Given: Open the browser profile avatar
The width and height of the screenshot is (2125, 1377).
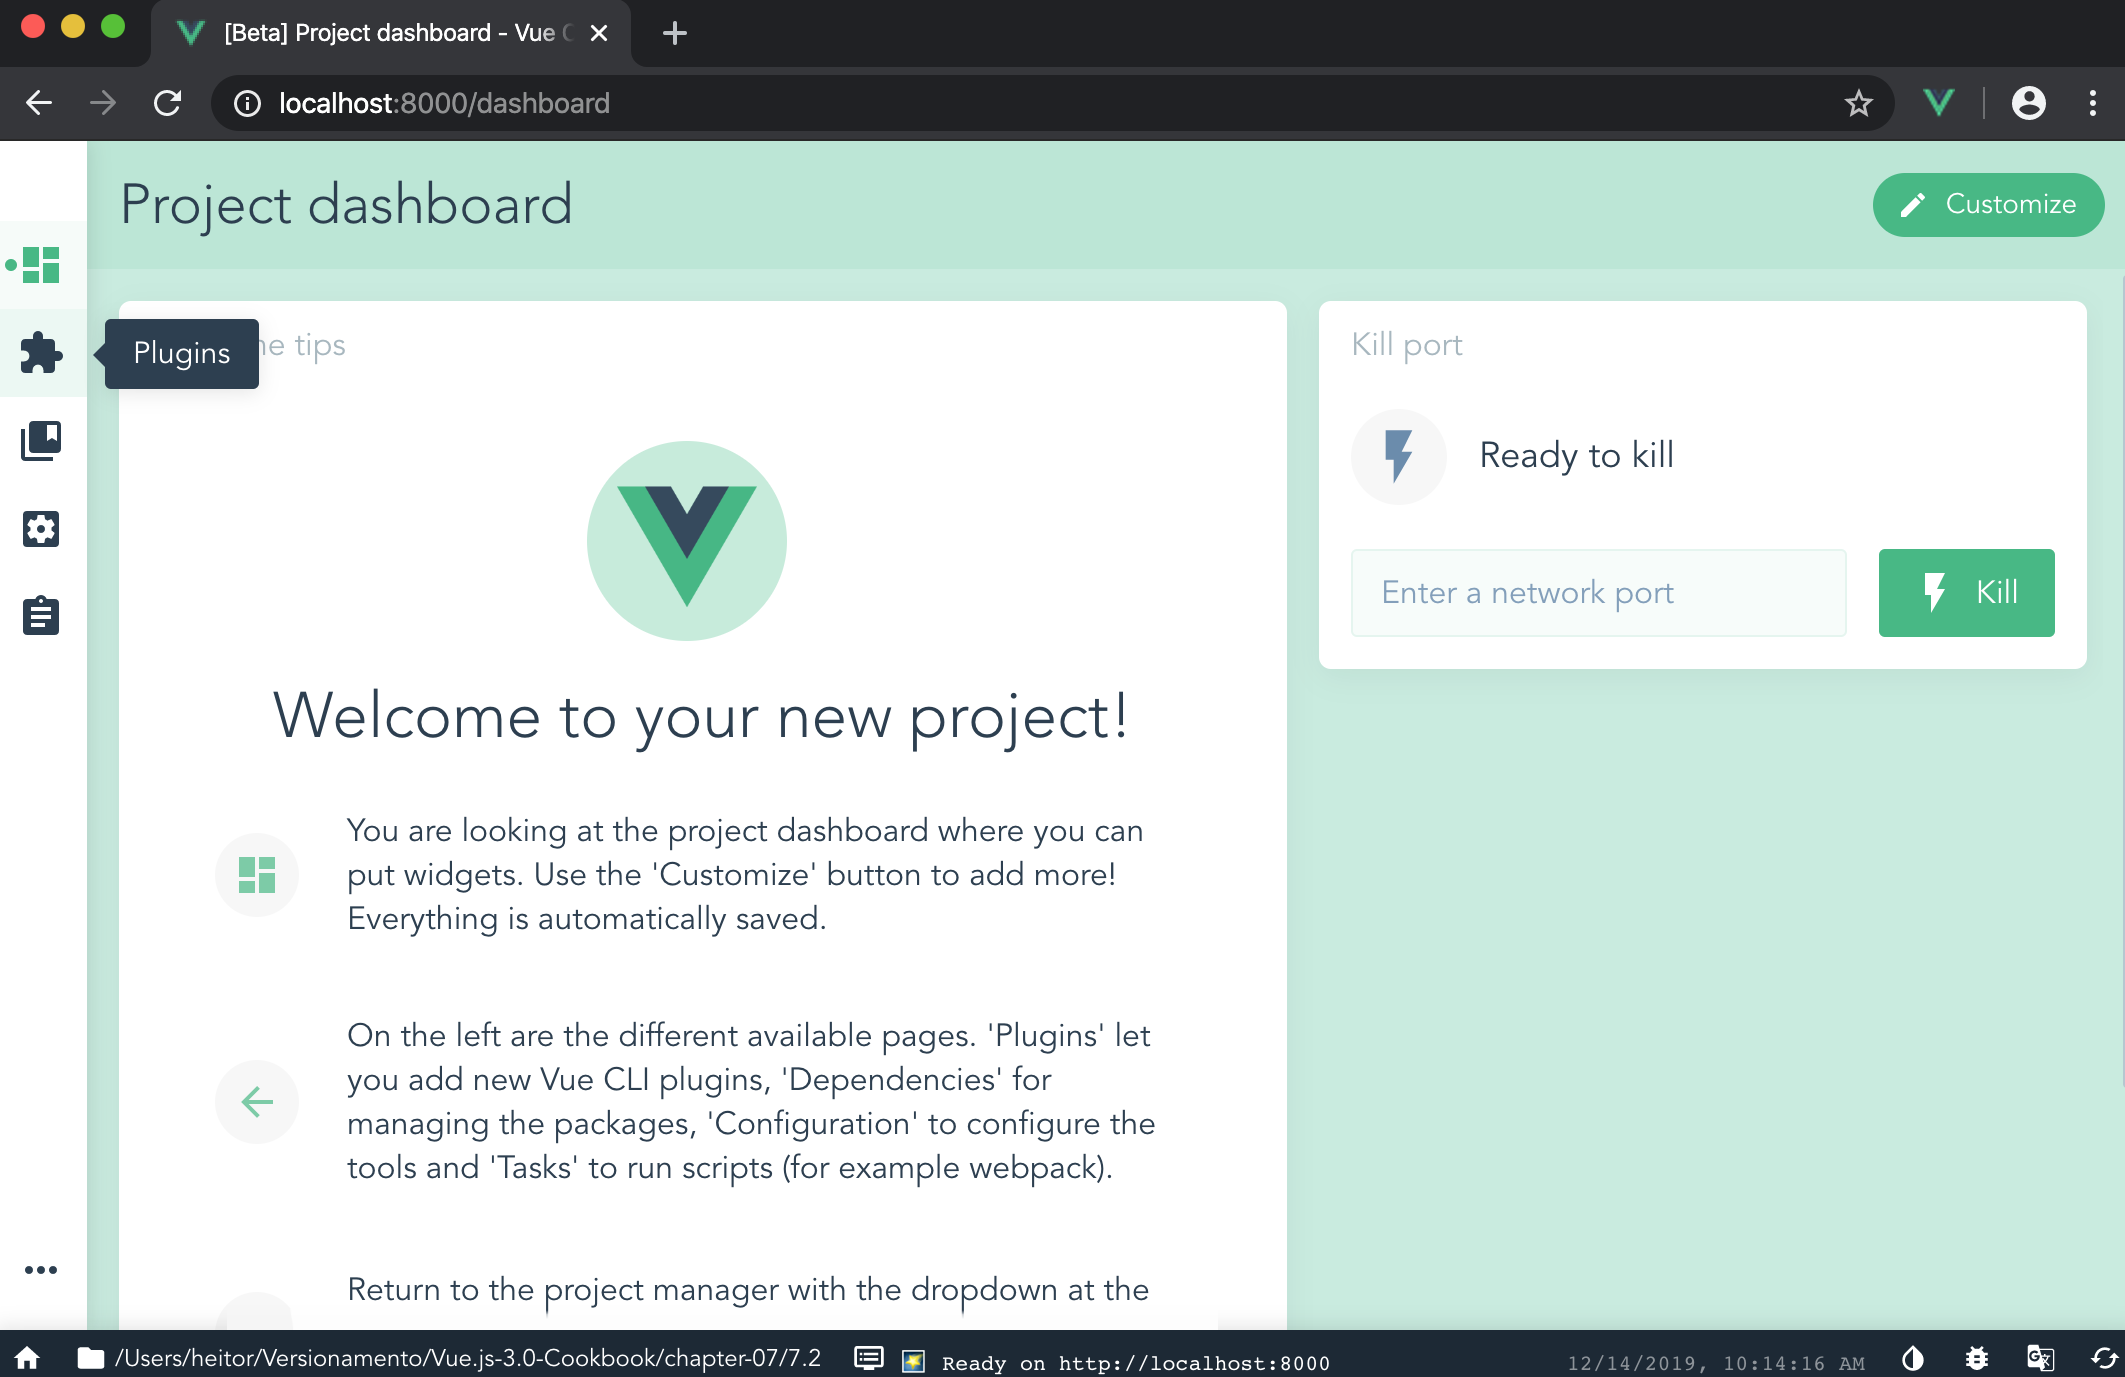Looking at the screenshot, I should pos(2028,103).
